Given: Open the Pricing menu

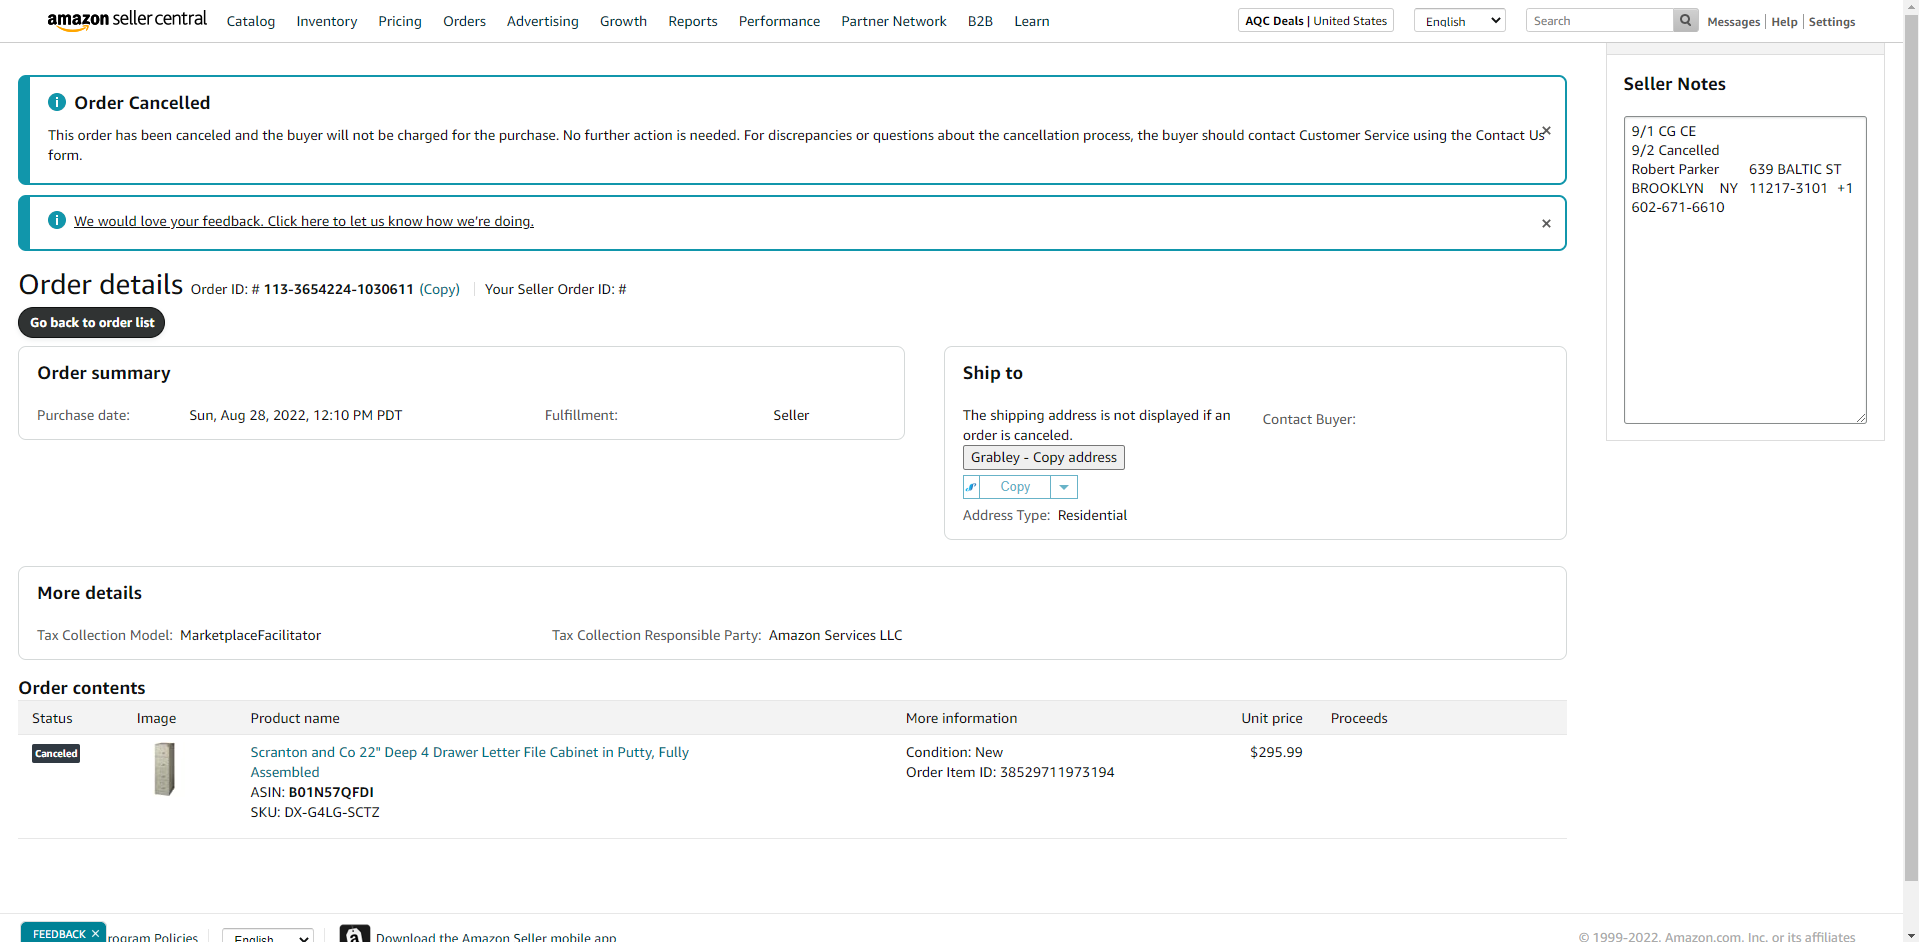Looking at the screenshot, I should (x=400, y=21).
